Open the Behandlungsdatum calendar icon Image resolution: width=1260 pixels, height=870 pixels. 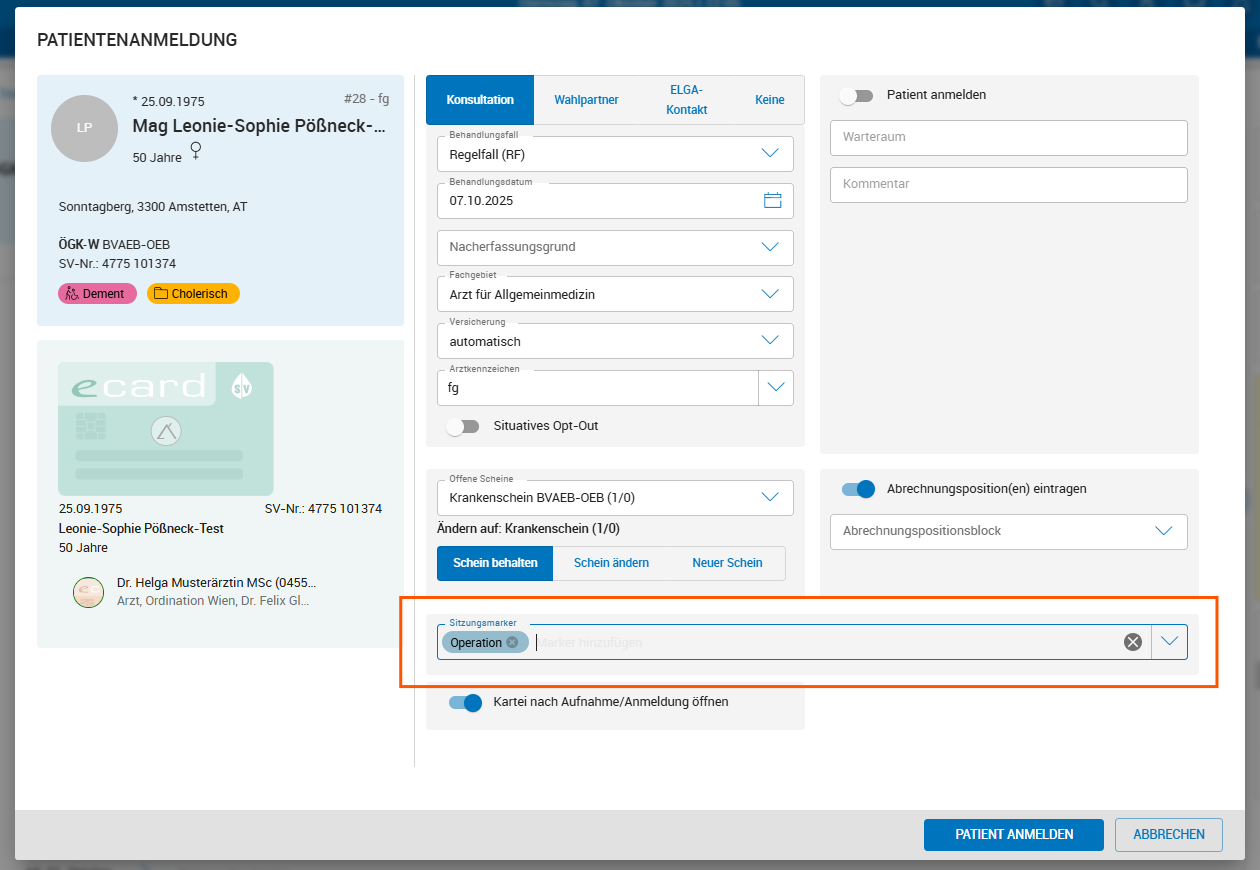tap(772, 200)
